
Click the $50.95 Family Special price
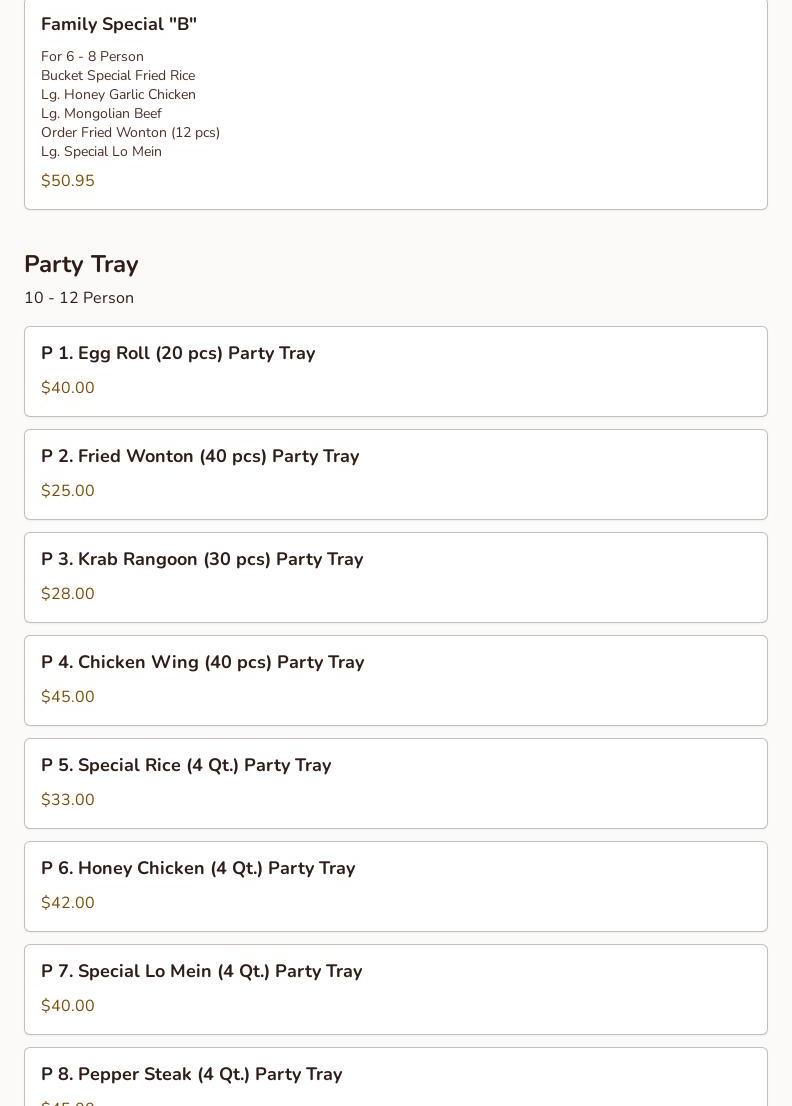pos(68,181)
